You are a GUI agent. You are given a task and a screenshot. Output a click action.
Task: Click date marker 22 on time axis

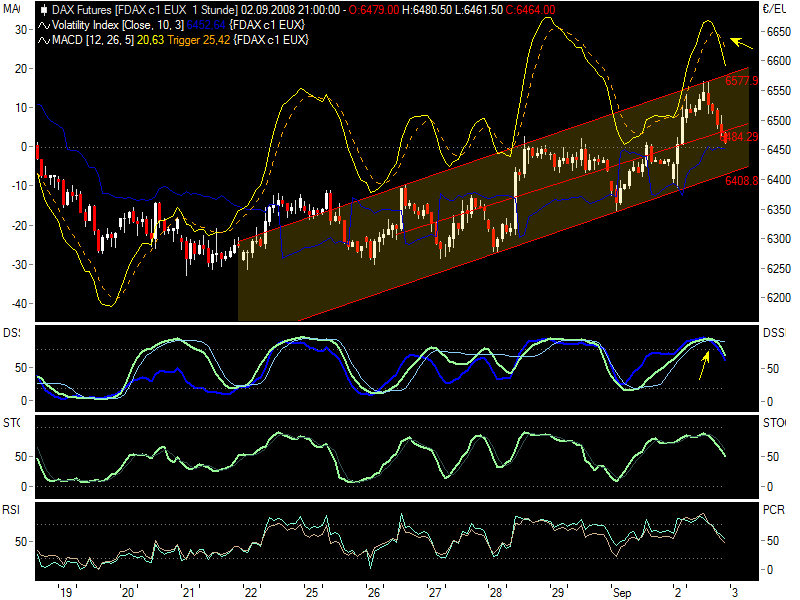[251, 592]
